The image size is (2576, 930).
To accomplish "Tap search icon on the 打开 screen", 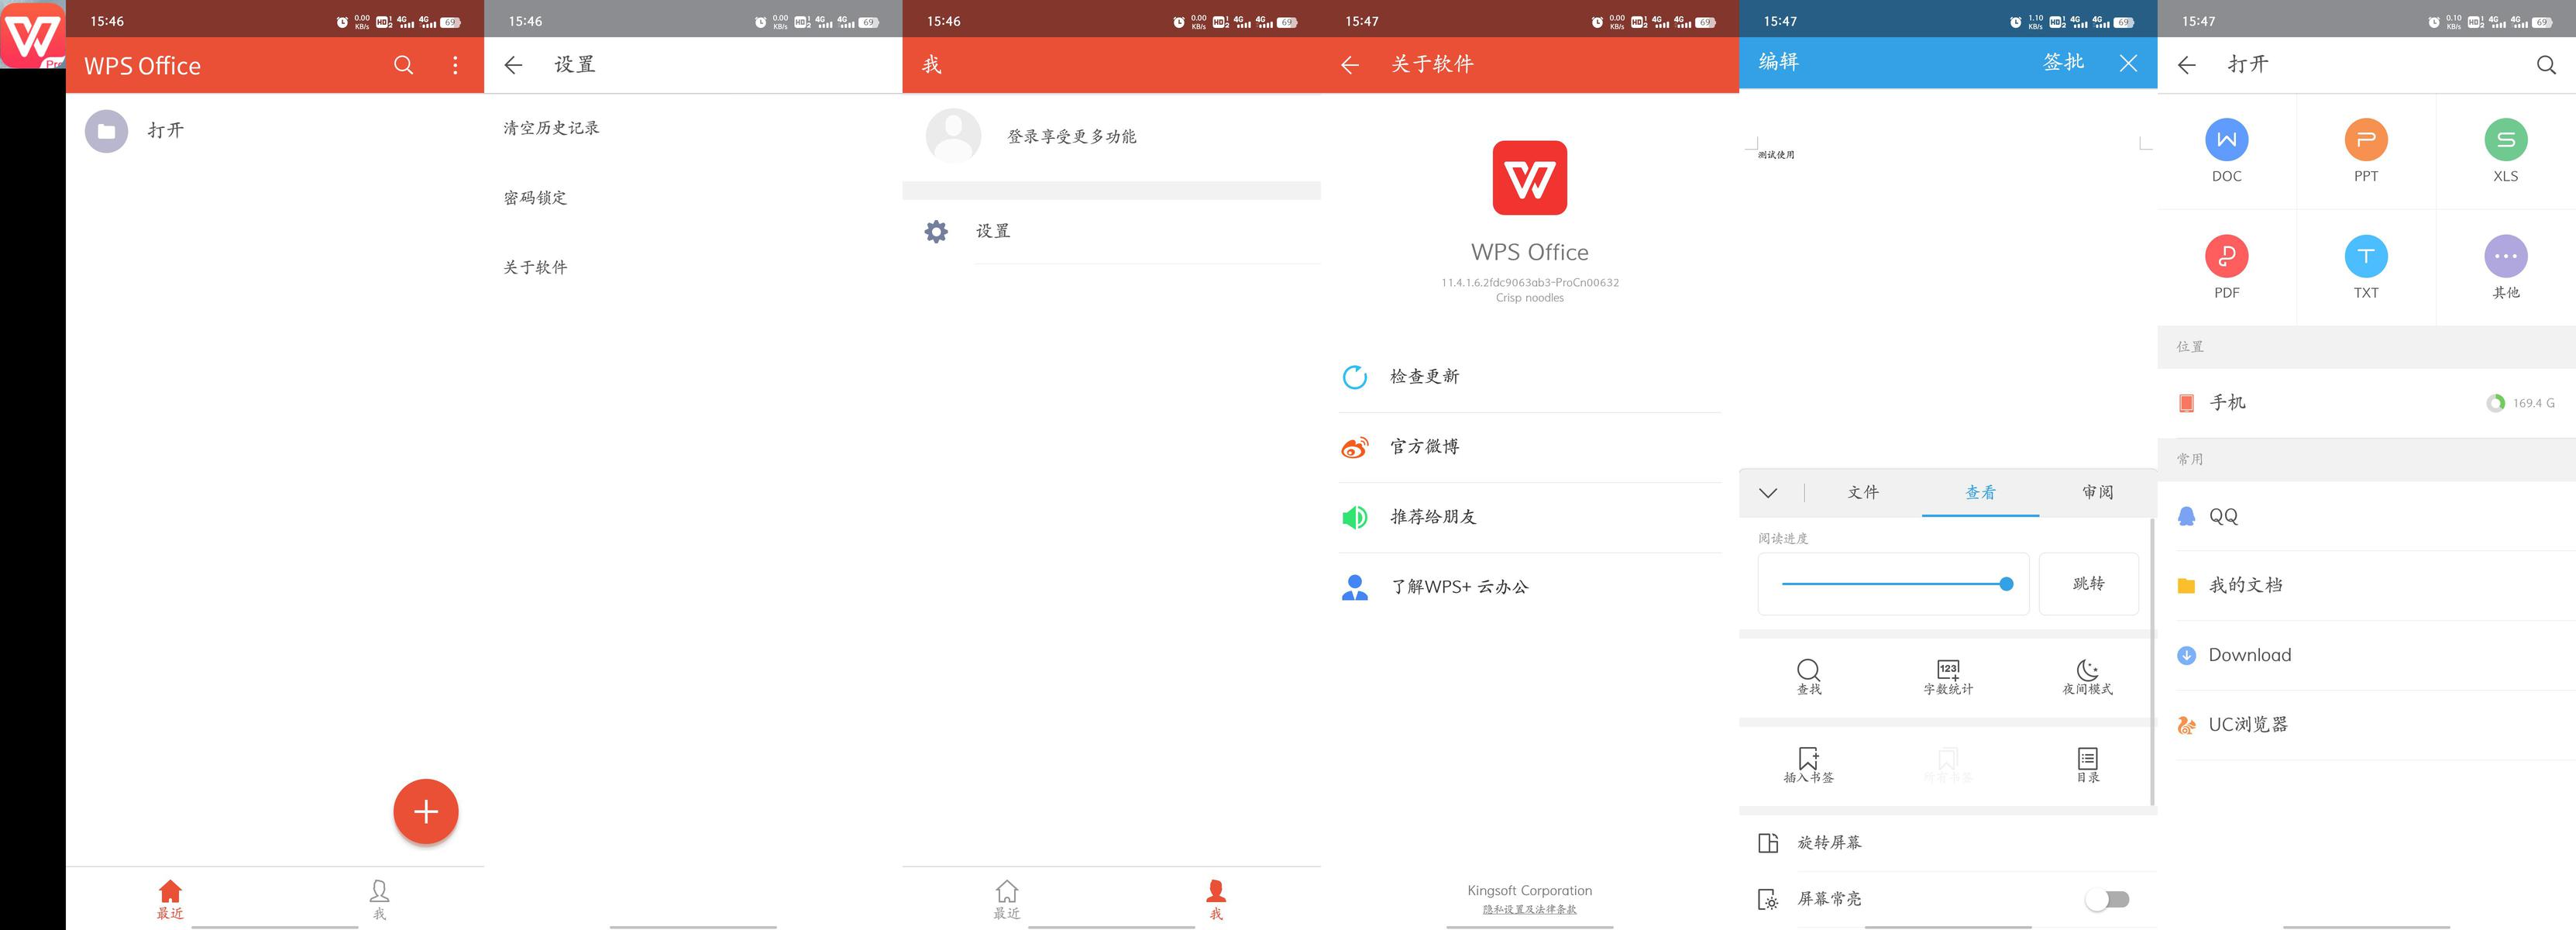I will (x=2546, y=65).
